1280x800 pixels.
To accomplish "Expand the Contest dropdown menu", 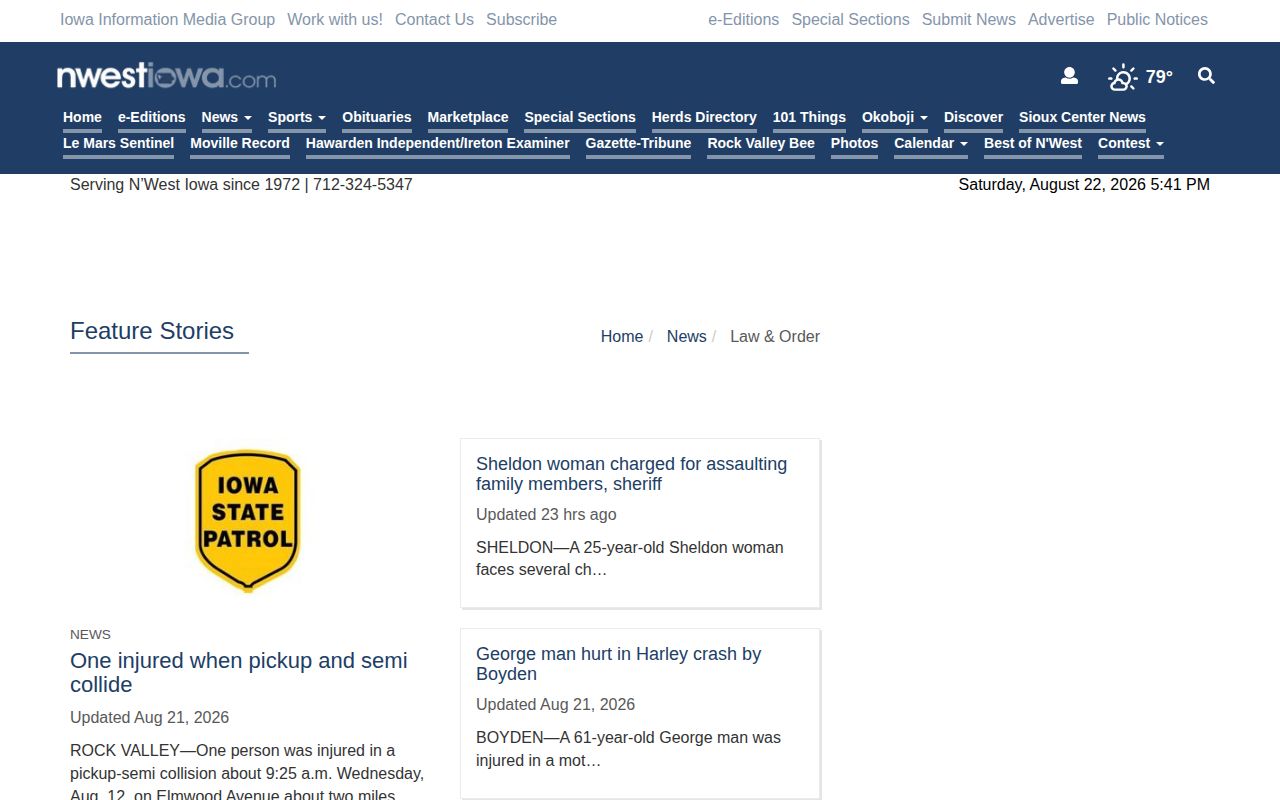I will point(1131,143).
